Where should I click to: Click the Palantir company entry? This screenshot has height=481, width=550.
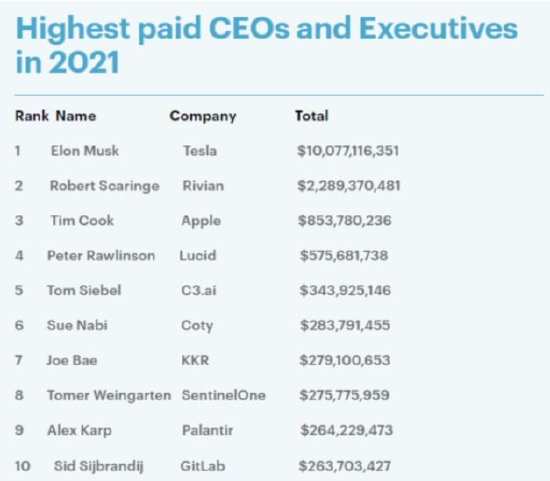(x=208, y=430)
